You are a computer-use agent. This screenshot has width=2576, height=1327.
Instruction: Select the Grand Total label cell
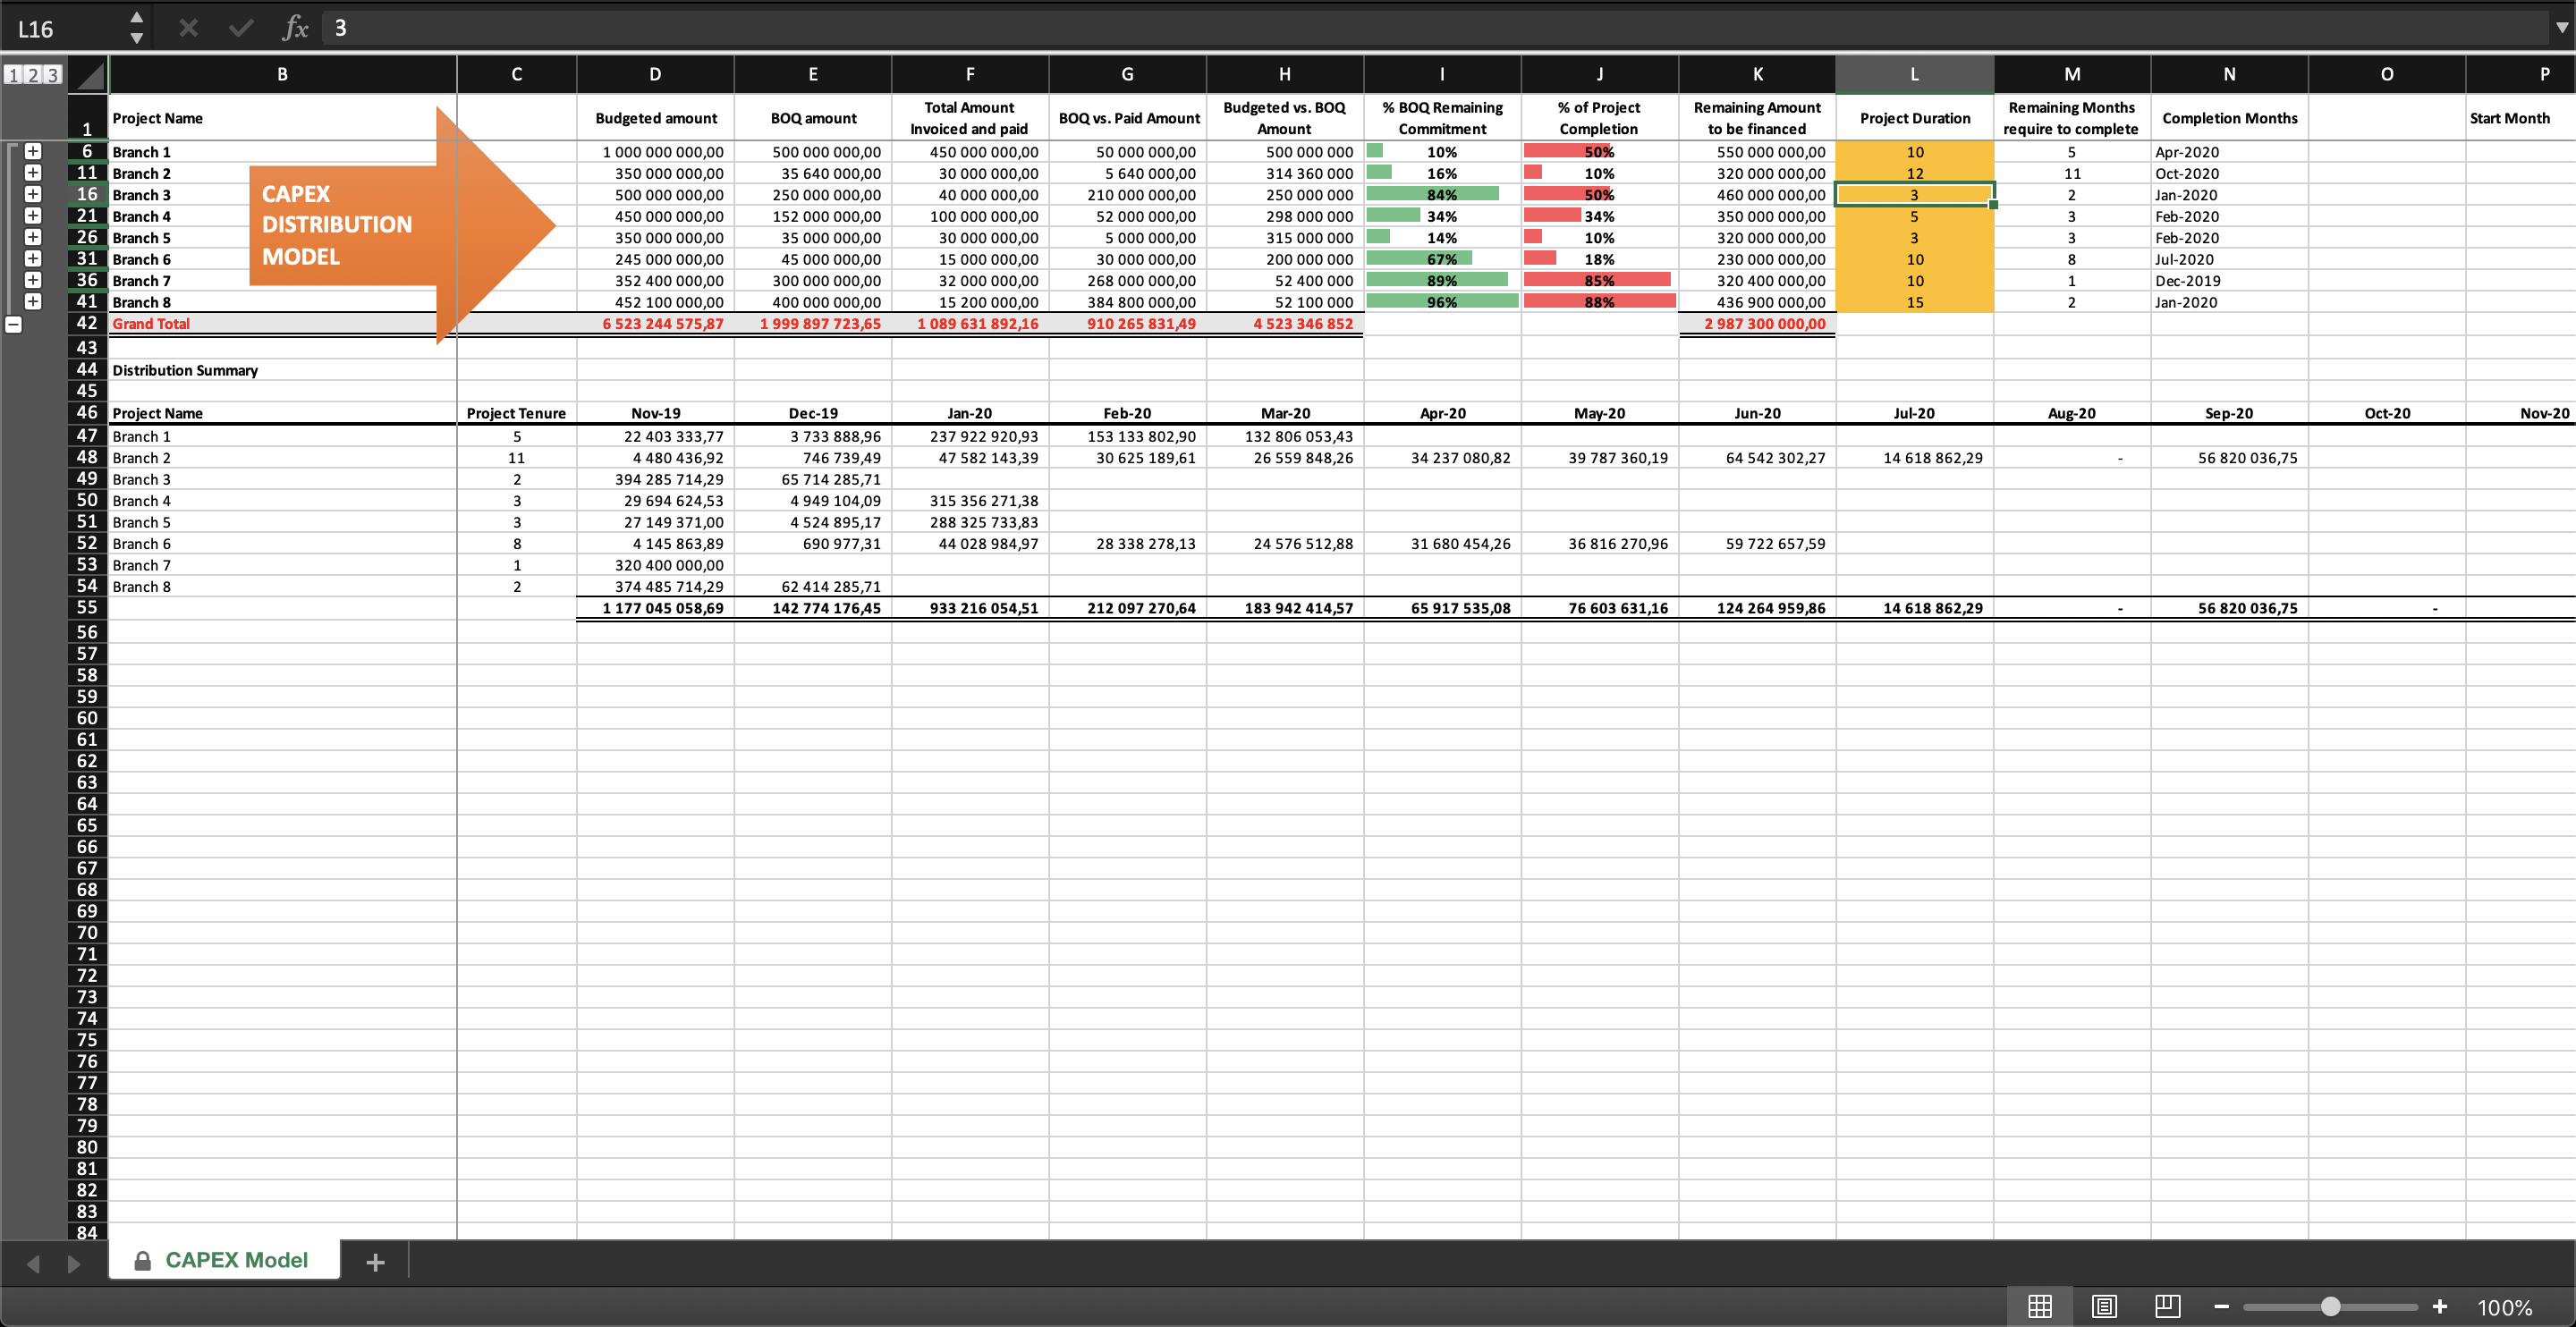pyautogui.click(x=283, y=324)
